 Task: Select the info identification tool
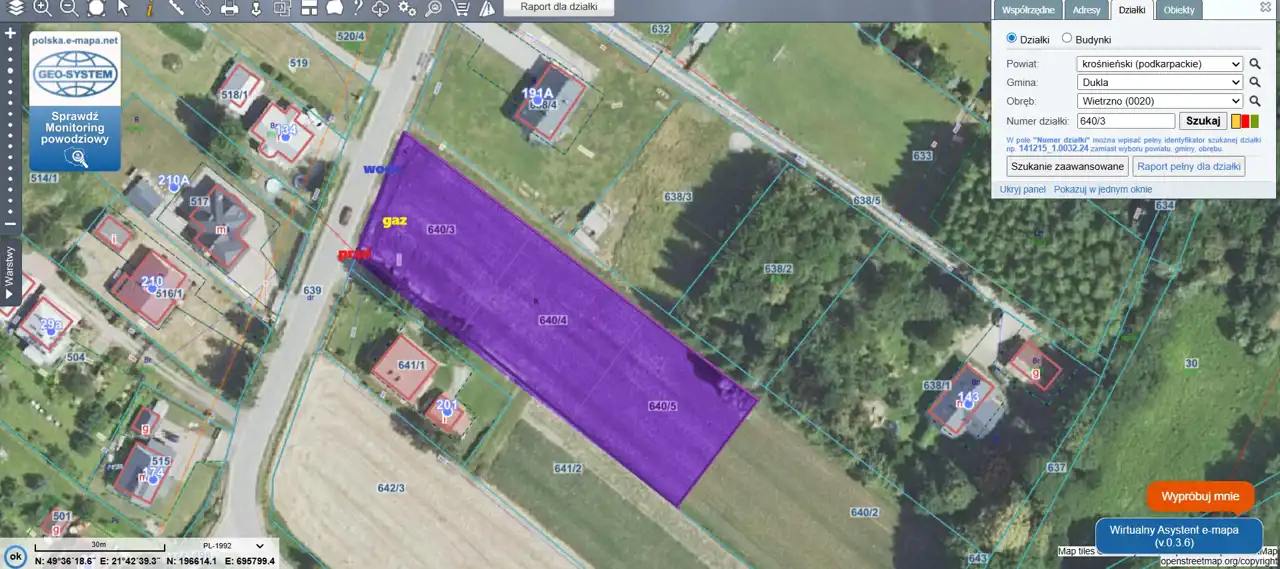[149, 9]
